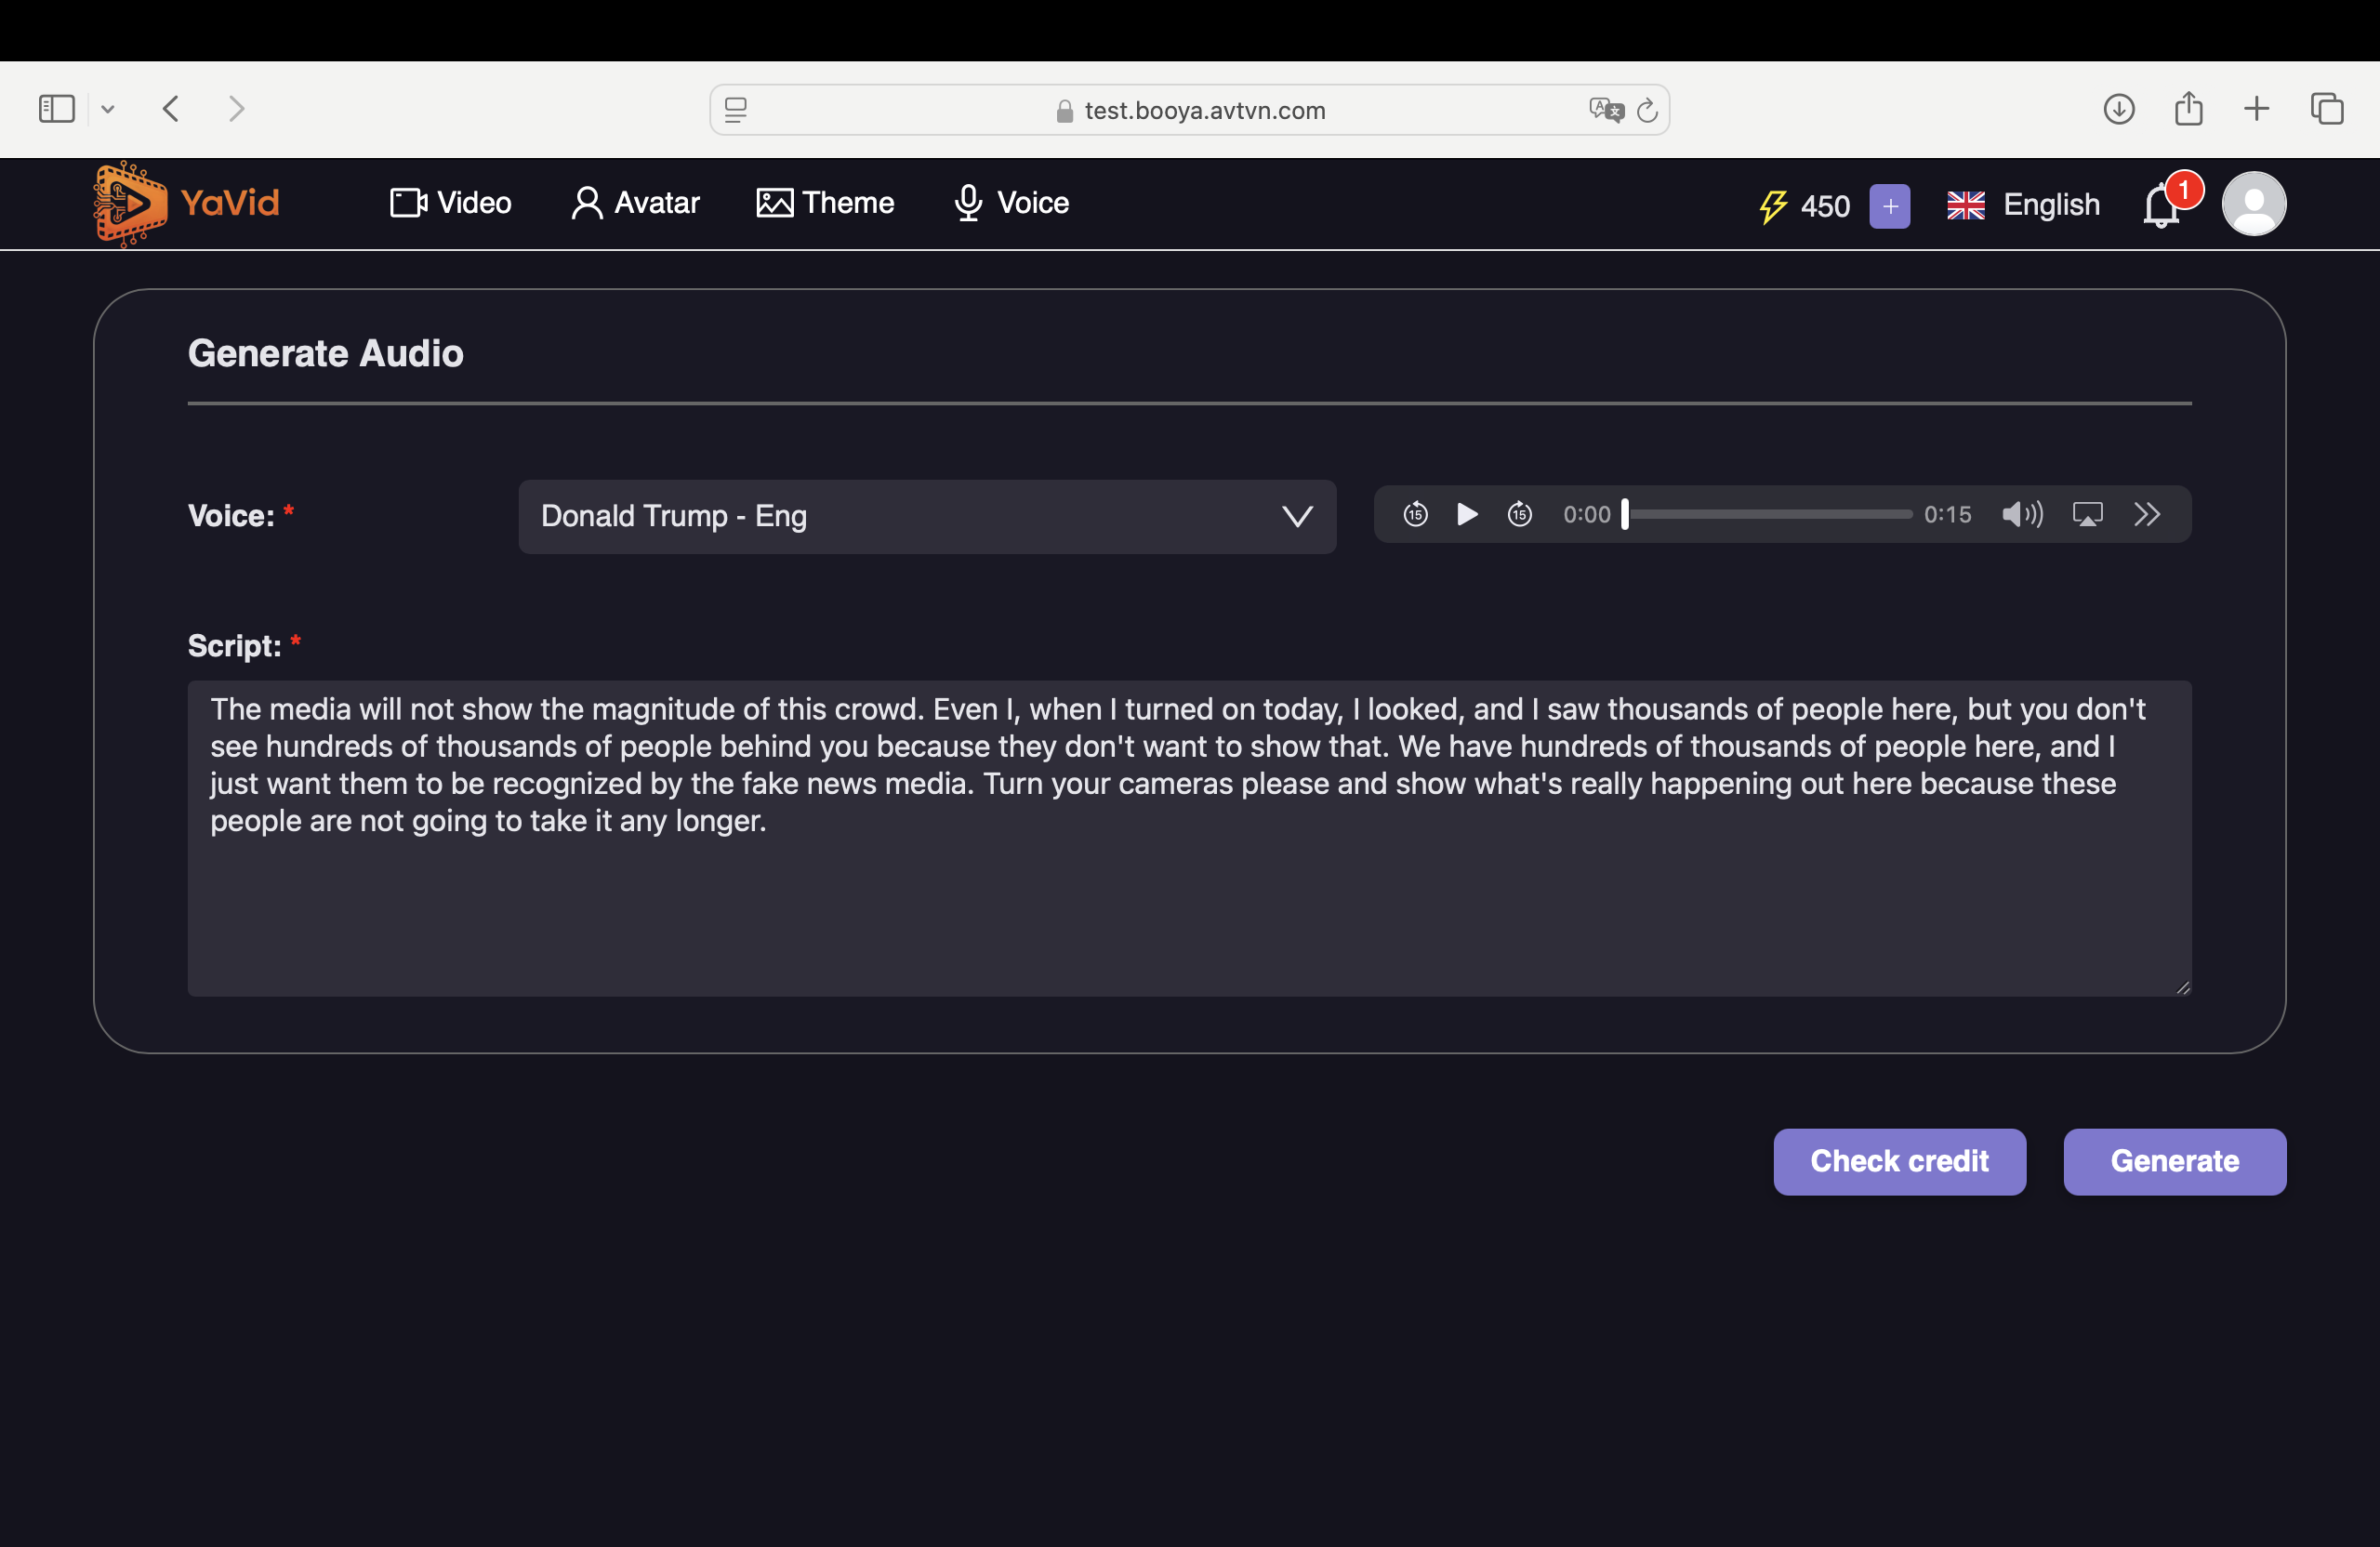Image resolution: width=2380 pixels, height=1547 pixels.
Task: Click the Generate button
Action: coord(2174,1161)
